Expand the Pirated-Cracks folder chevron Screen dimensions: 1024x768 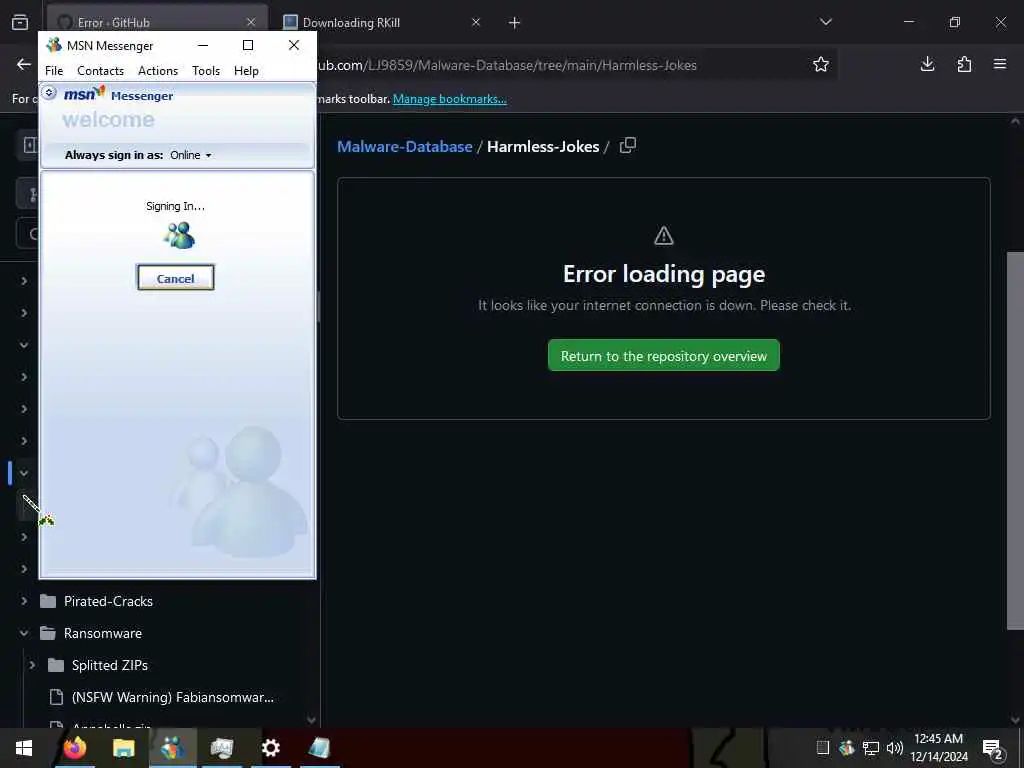(24, 601)
